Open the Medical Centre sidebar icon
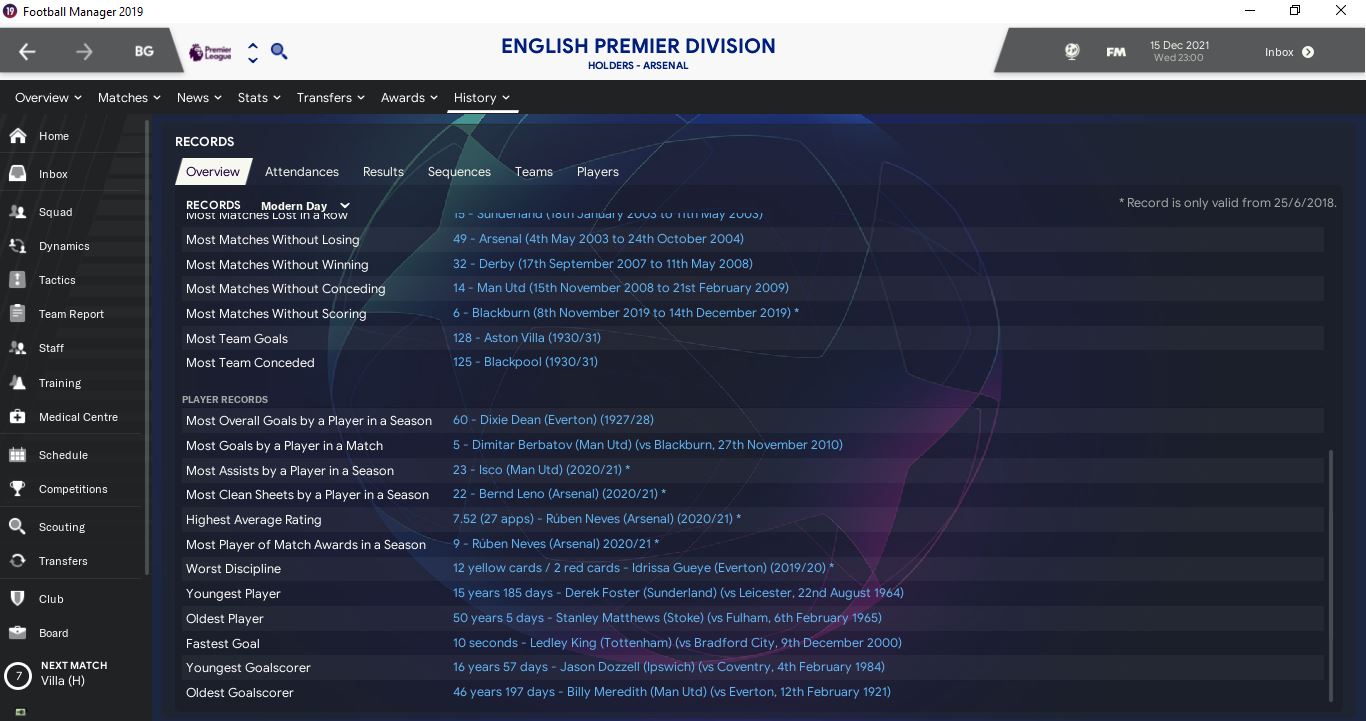Screen dimensions: 1366x721 point(17,417)
